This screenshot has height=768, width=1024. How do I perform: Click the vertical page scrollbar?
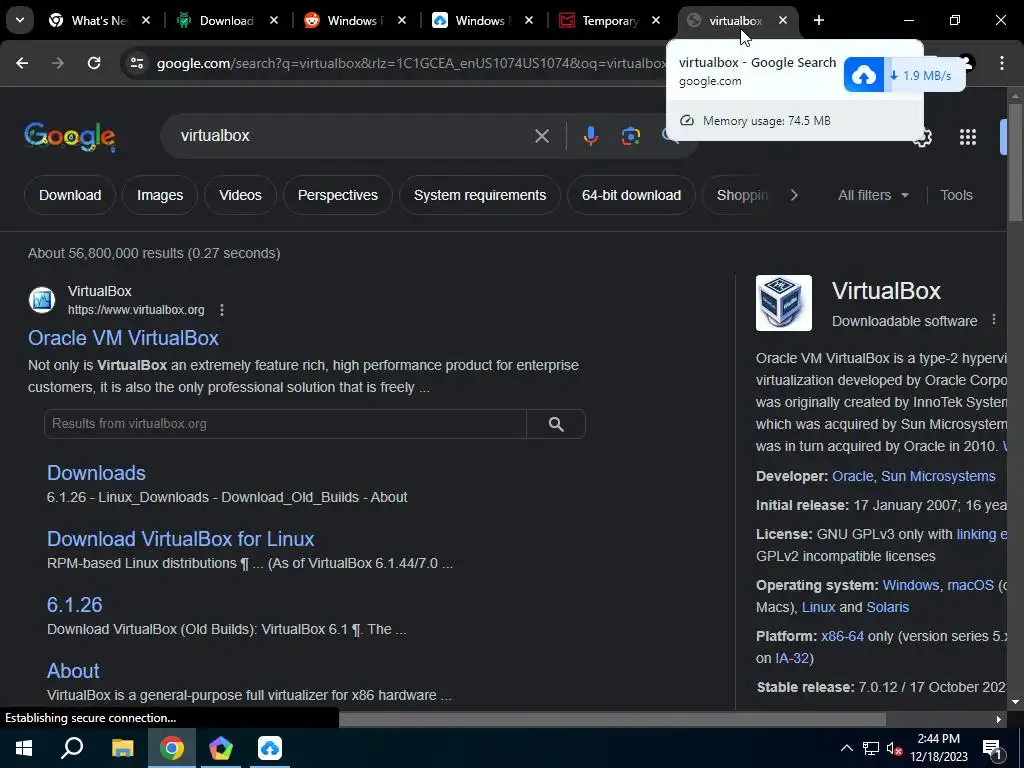[1015, 163]
